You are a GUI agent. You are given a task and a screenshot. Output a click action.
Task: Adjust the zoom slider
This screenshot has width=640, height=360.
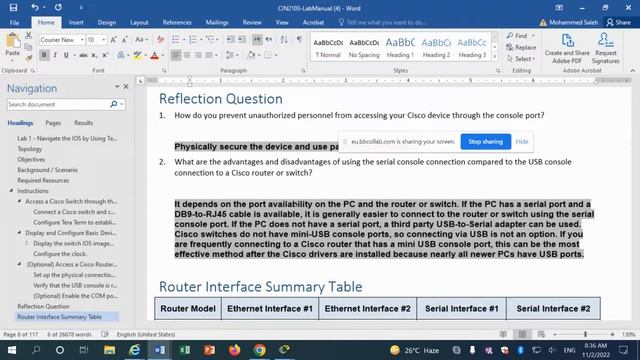click(x=585, y=334)
